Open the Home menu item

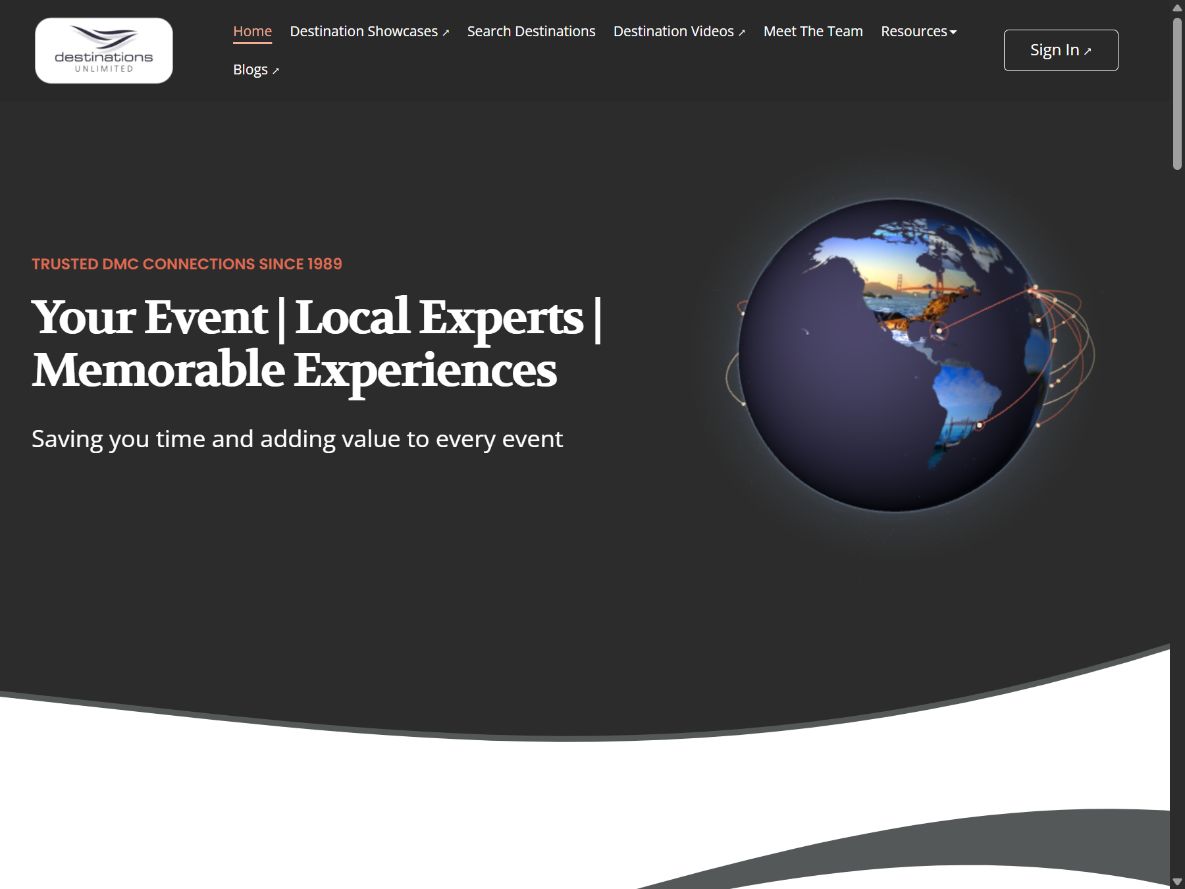coord(252,31)
